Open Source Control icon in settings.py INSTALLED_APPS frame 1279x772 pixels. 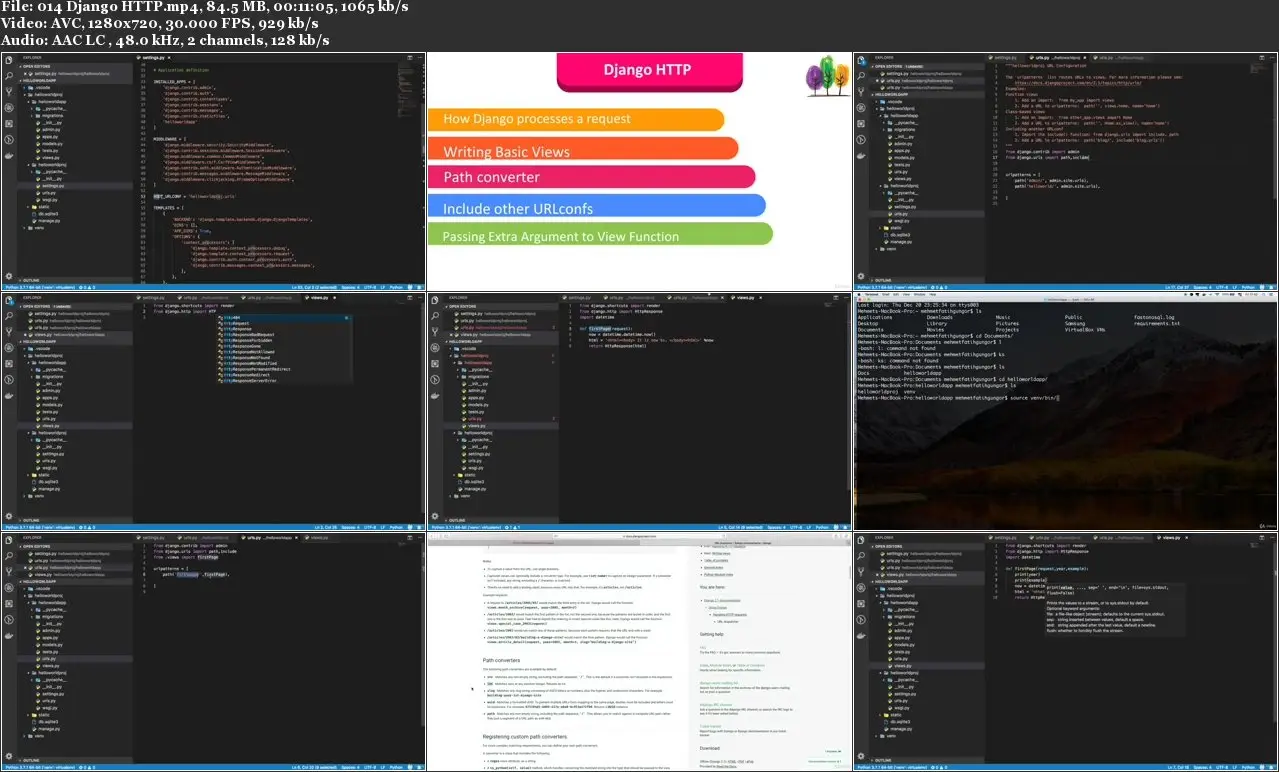coord(9,91)
